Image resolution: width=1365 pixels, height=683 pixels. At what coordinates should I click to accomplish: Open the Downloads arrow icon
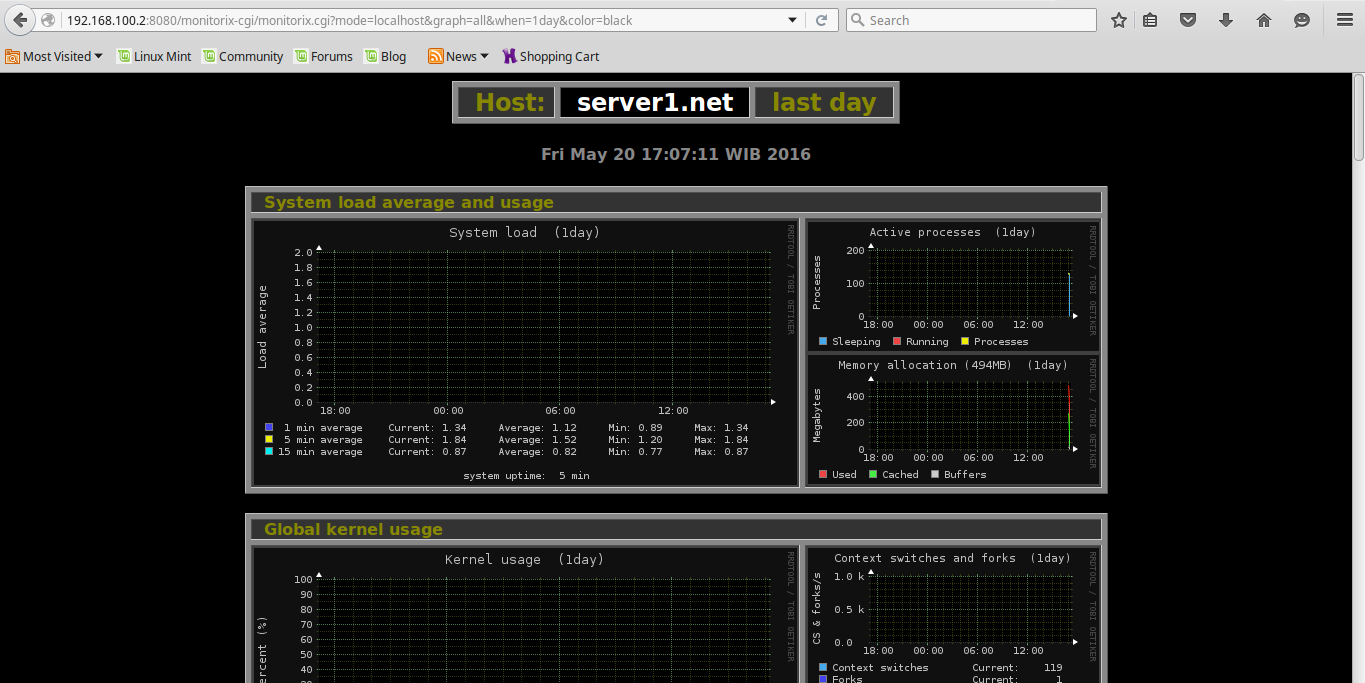(1226, 20)
